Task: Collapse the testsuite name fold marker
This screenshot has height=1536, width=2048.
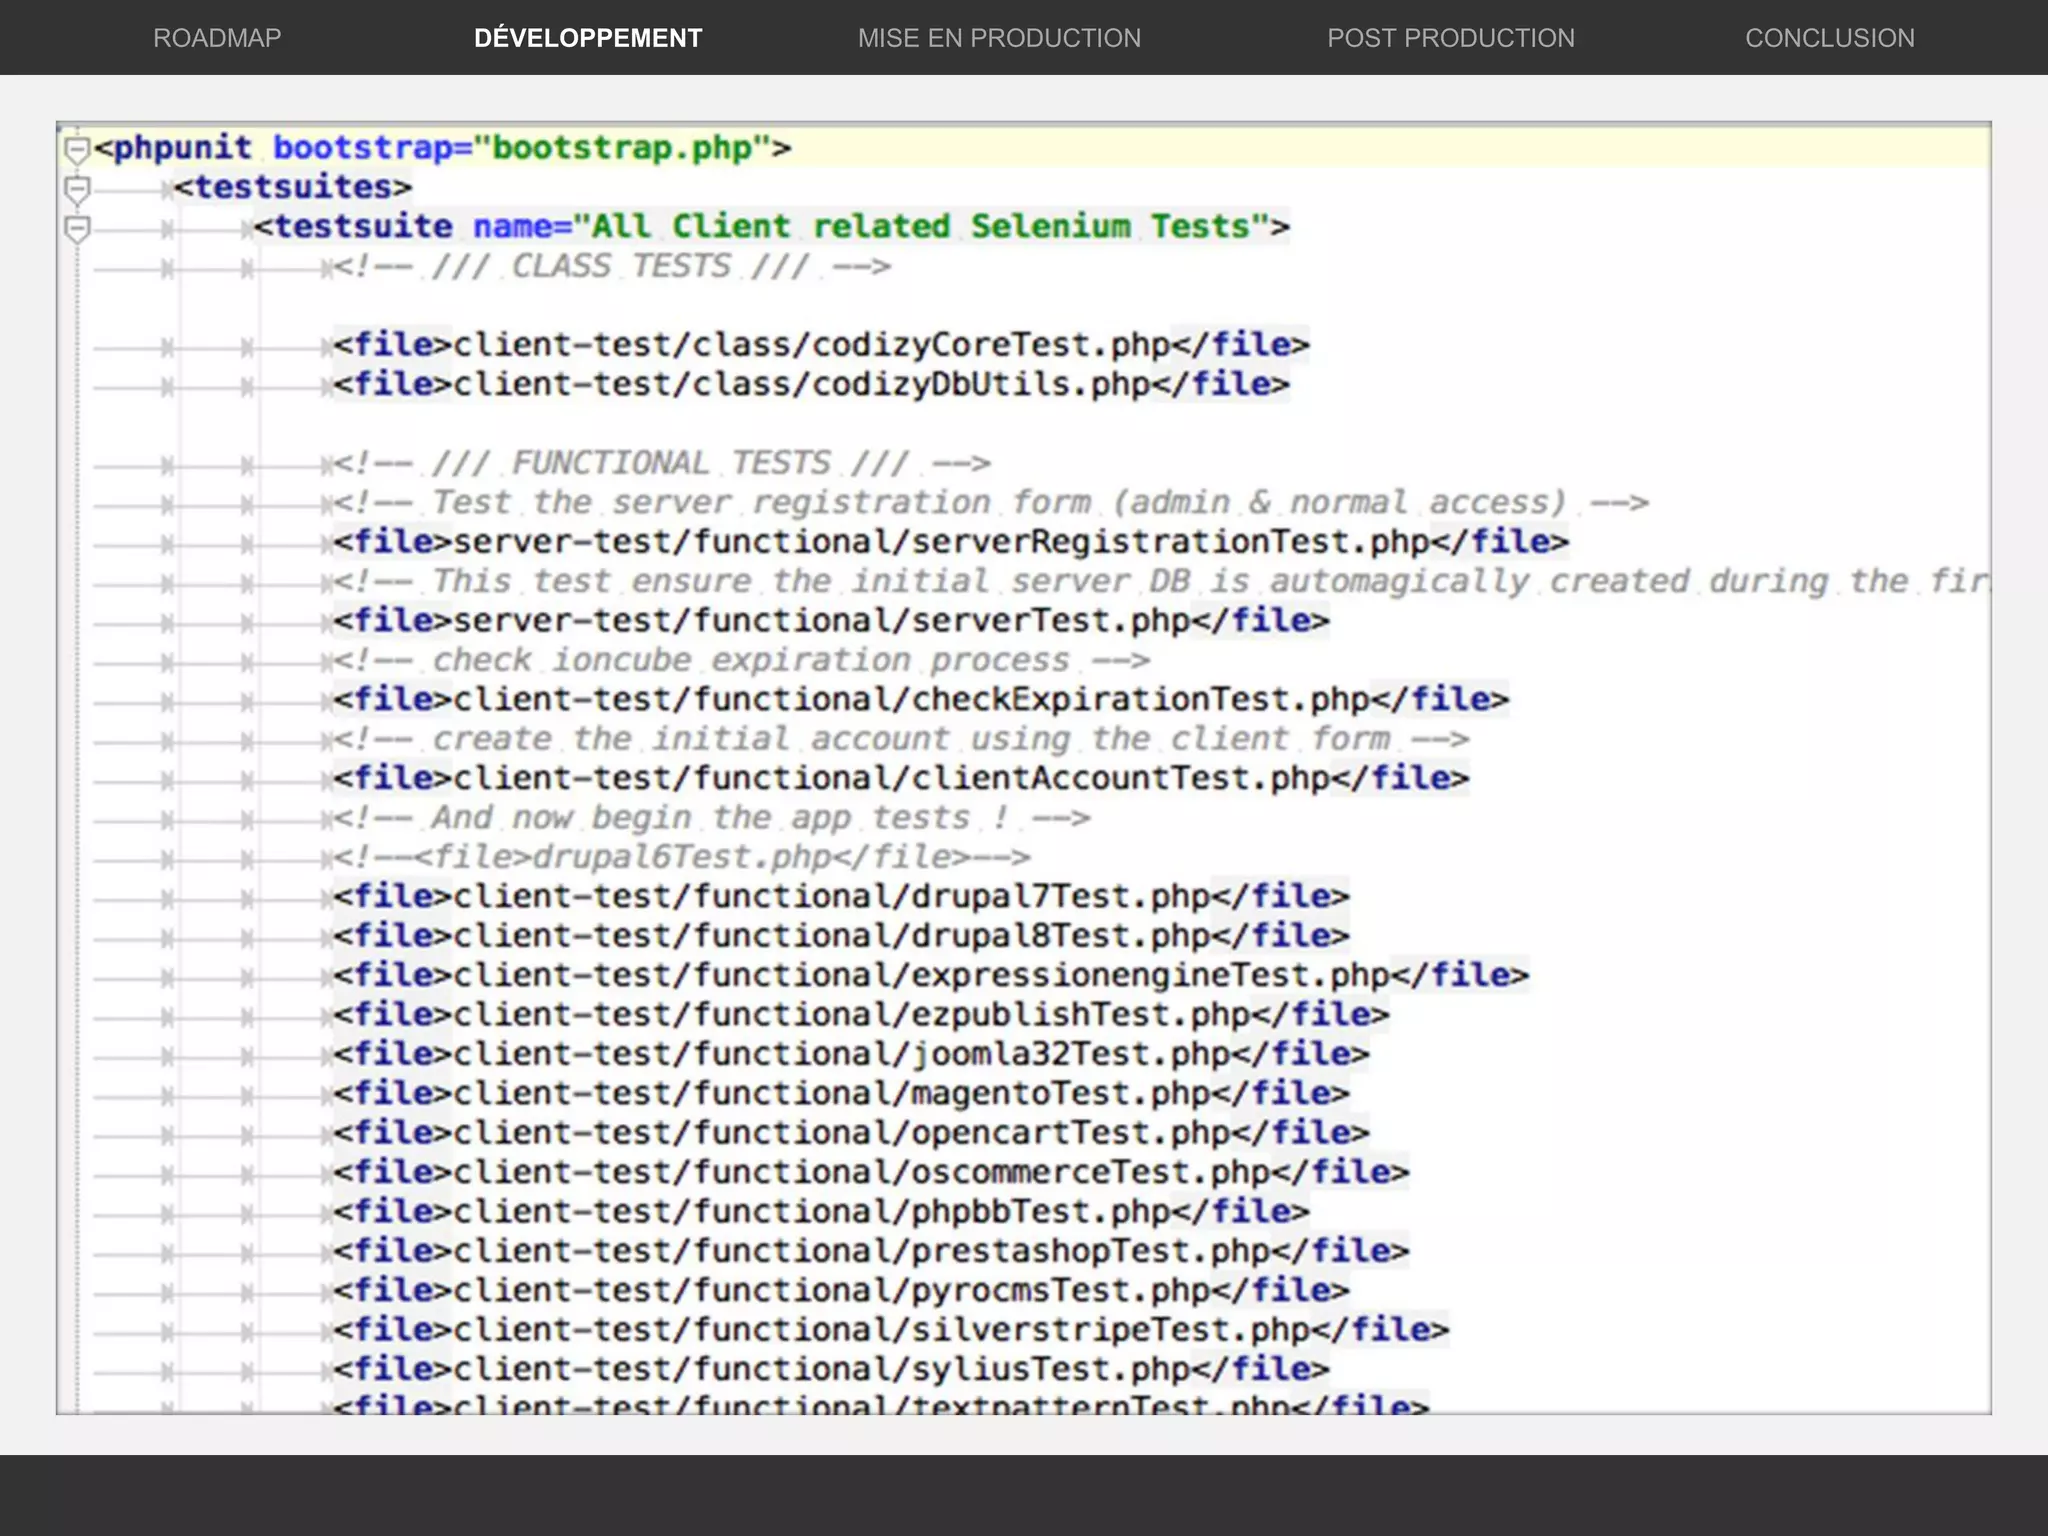Action: 77,229
